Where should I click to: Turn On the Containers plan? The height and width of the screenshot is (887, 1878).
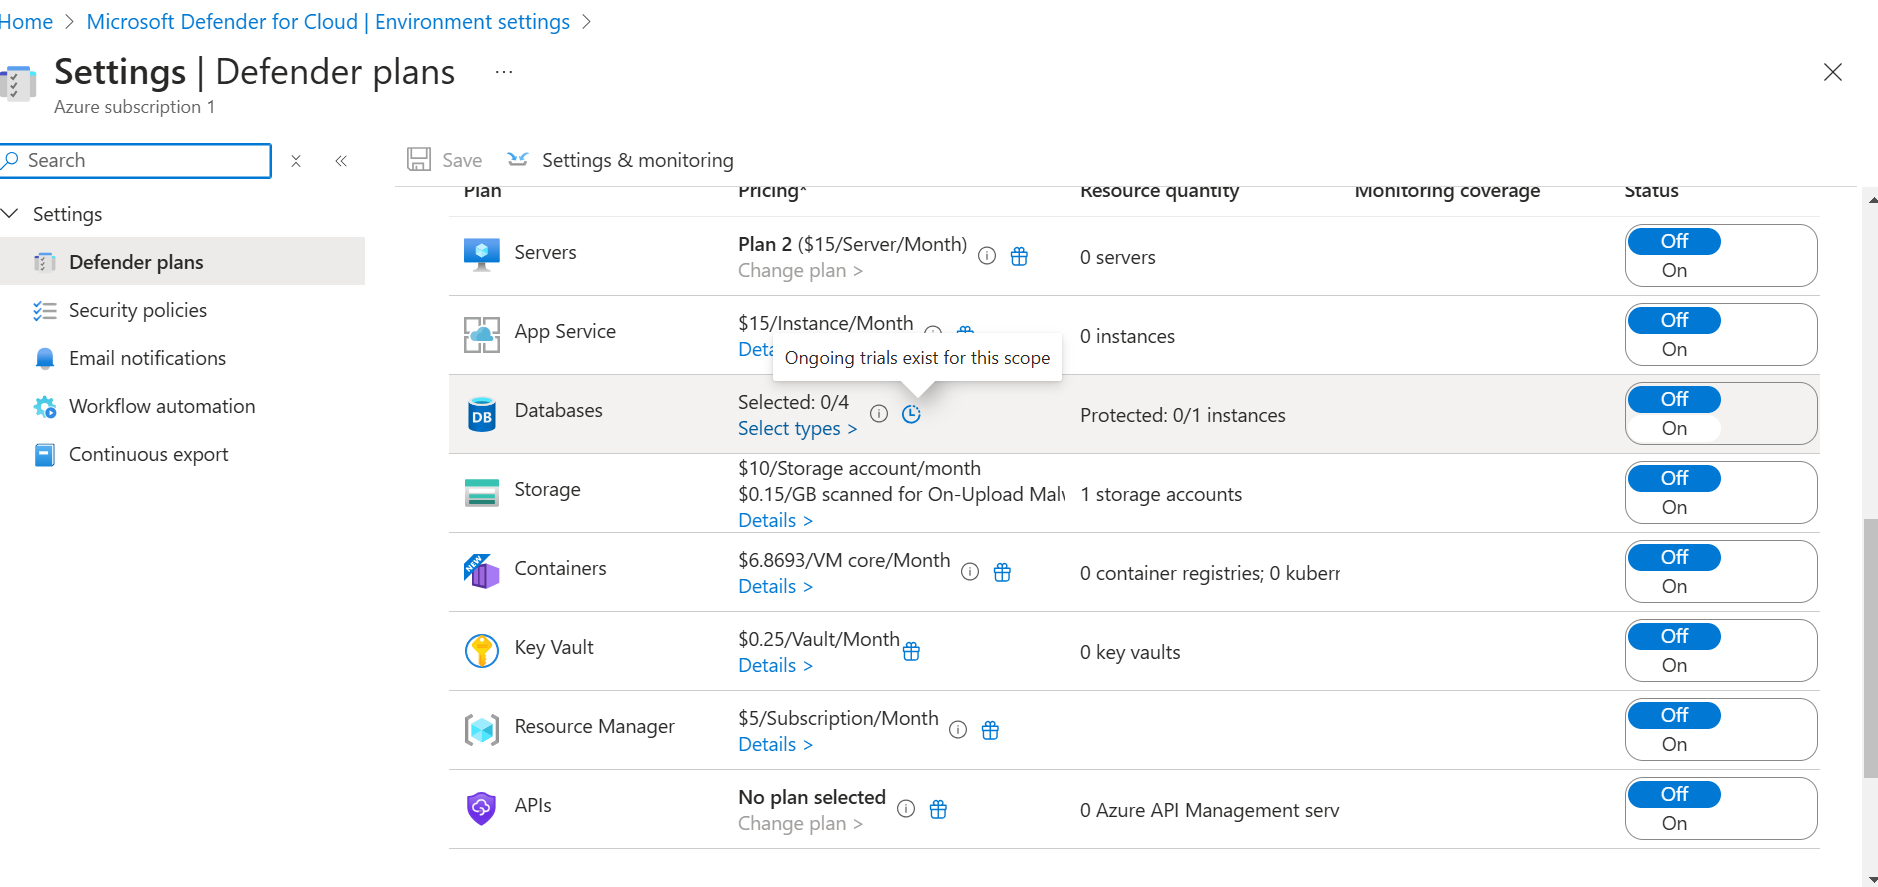tap(1674, 586)
